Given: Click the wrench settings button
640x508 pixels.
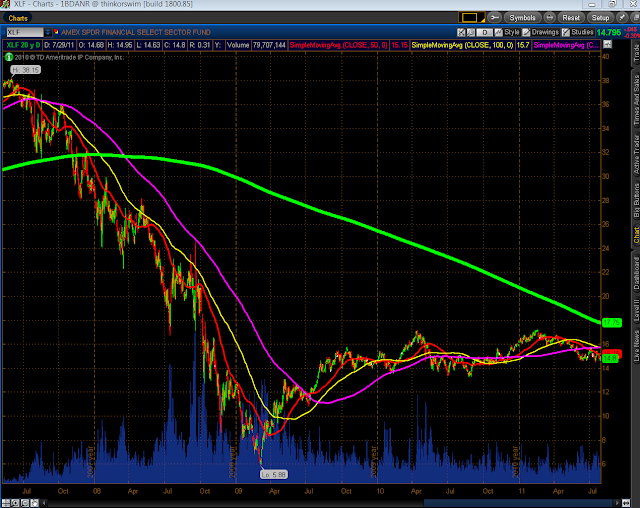Looking at the screenshot, I should click(x=494, y=18).
